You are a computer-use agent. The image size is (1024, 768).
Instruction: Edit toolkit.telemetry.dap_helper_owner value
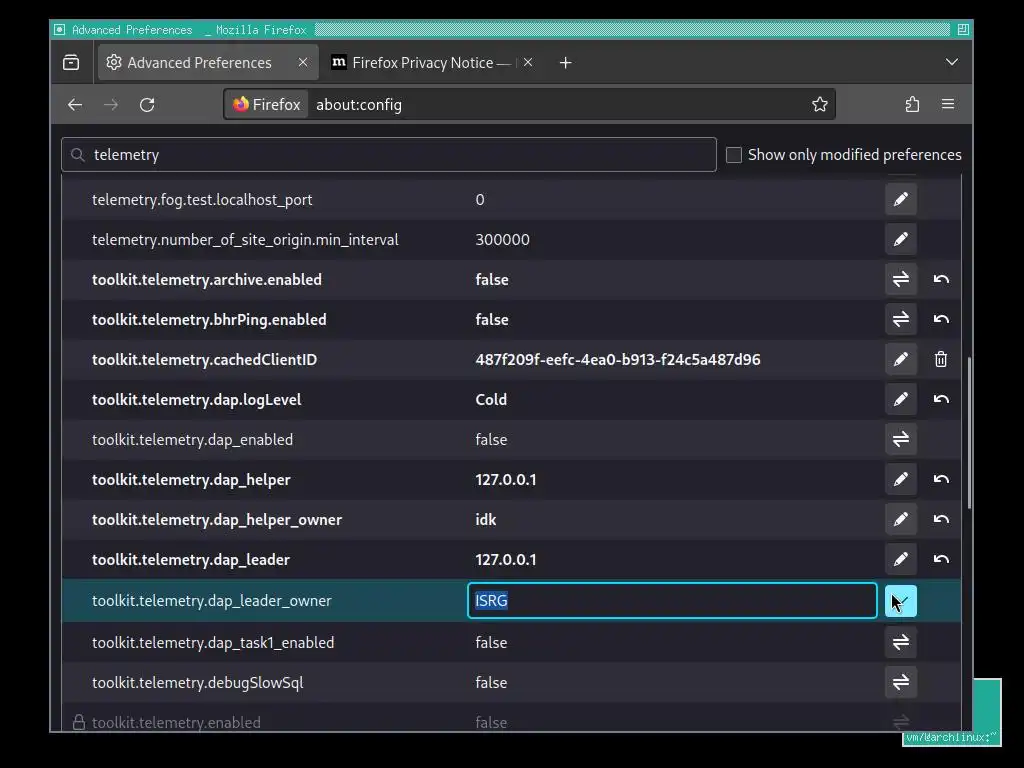(901, 519)
